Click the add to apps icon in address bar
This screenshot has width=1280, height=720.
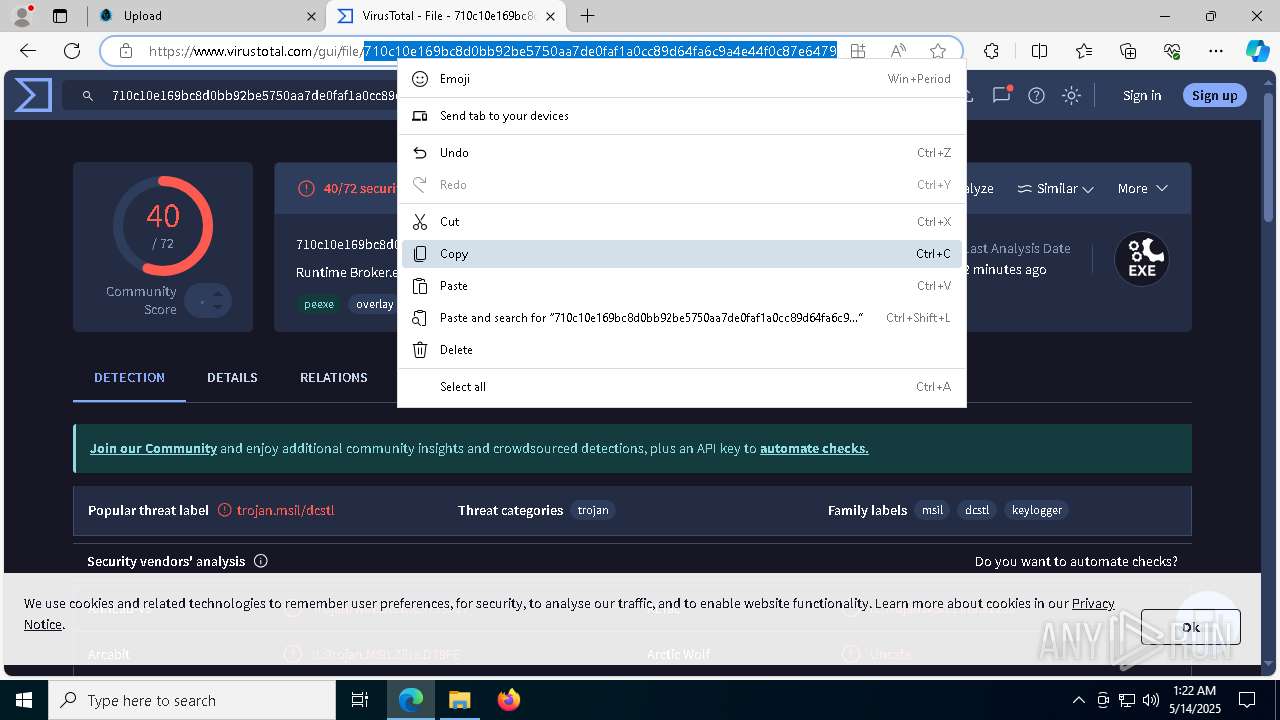point(858,51)
